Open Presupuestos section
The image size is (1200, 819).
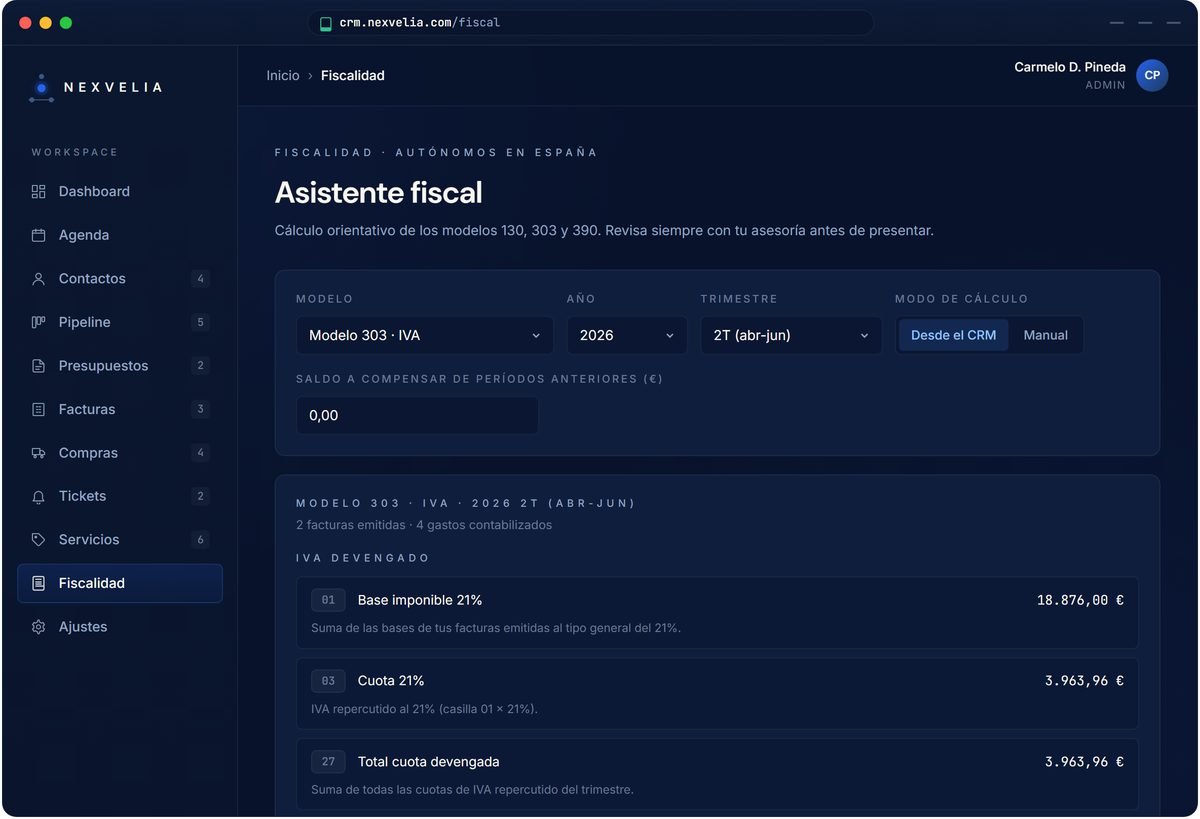[x=120, y=366]
